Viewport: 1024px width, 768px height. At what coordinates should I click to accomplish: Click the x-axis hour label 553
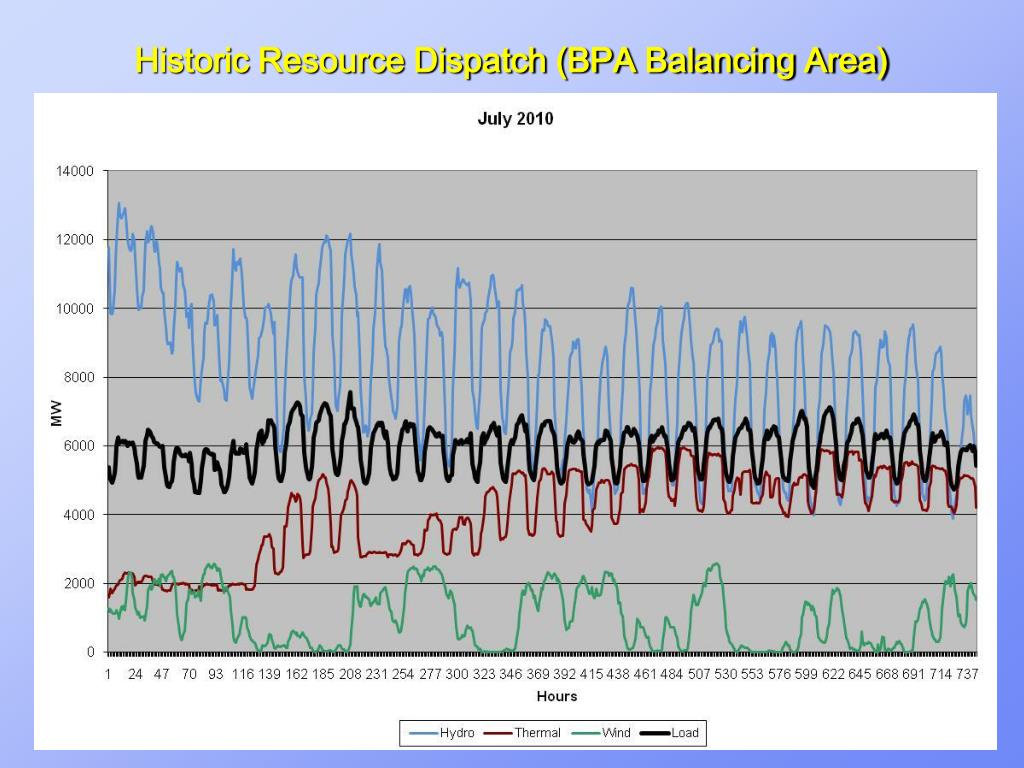(752, 674)
